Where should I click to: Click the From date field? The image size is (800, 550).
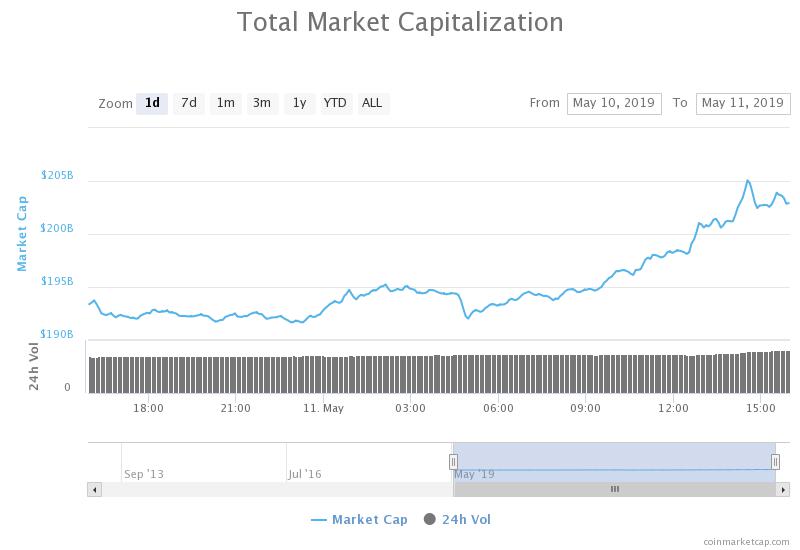614,103
